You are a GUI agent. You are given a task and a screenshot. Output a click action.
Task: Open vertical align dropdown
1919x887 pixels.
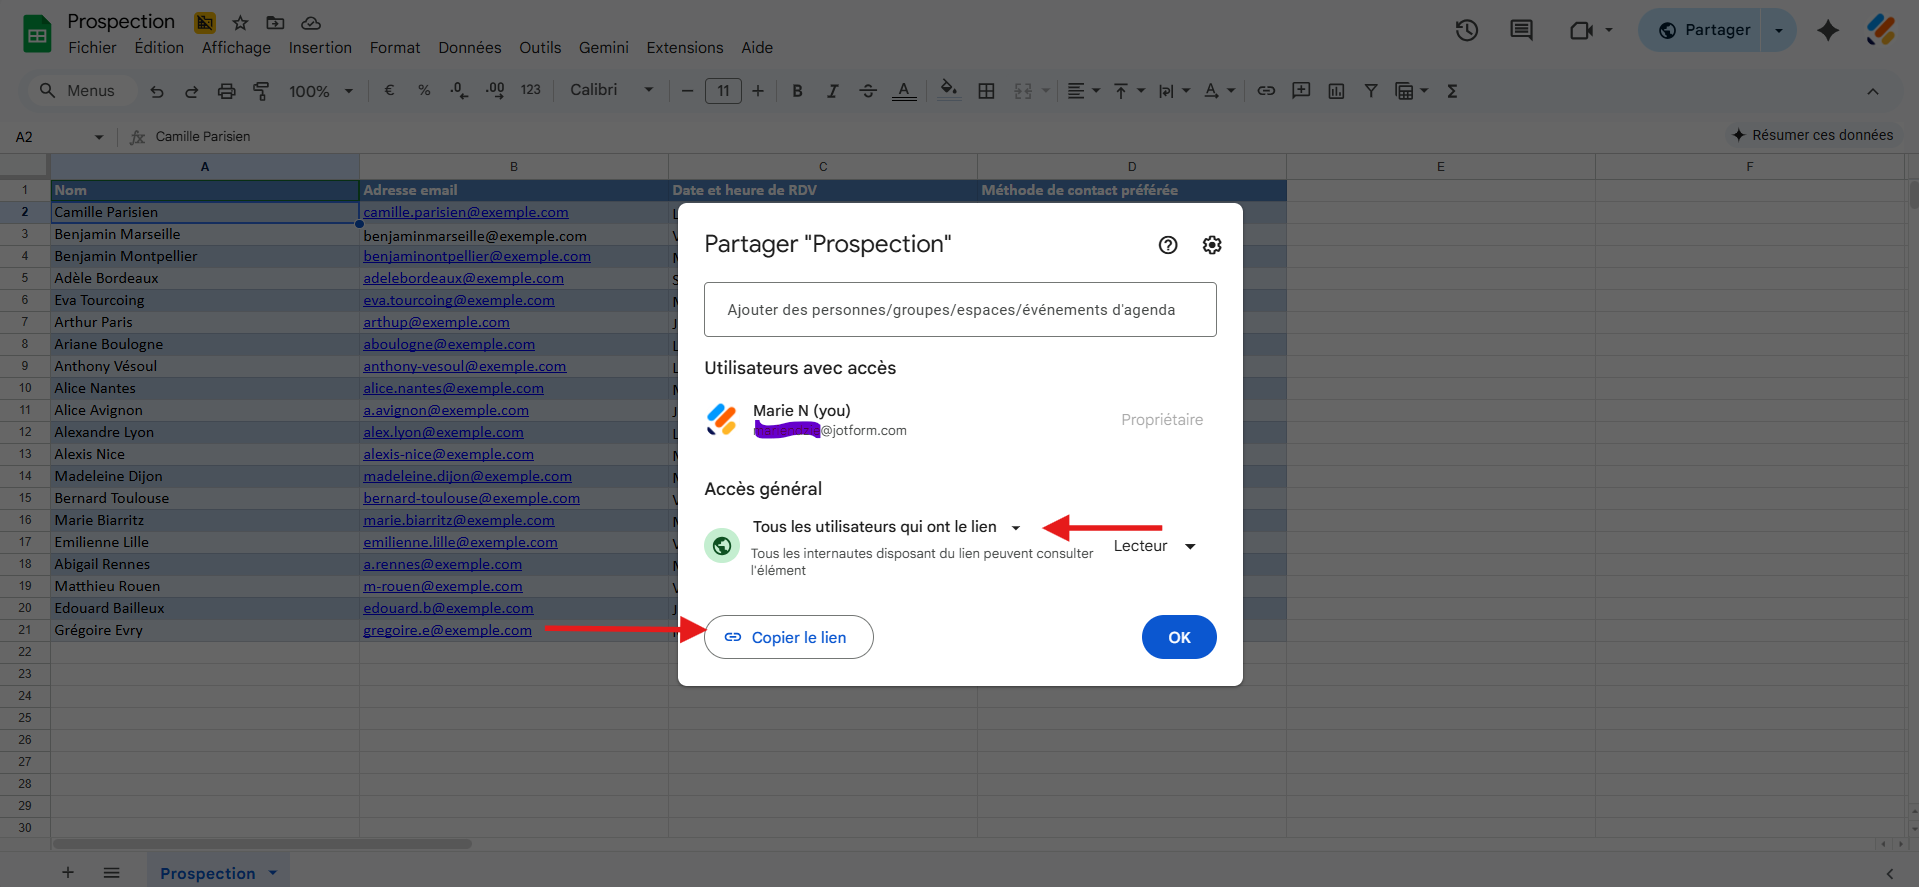pyautogui.click(x=1129, y=91)
